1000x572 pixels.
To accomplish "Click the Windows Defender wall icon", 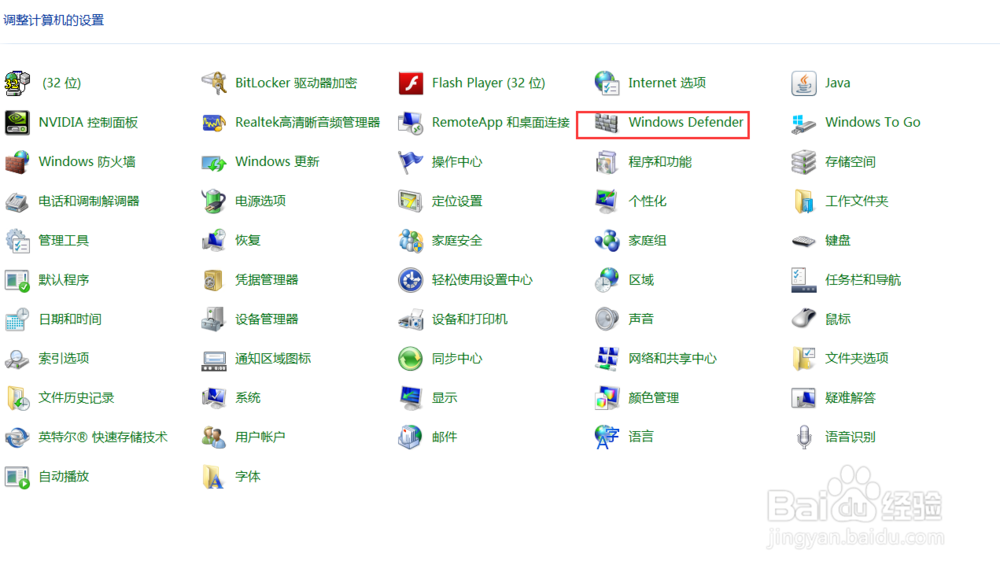I will coord(607,122).
